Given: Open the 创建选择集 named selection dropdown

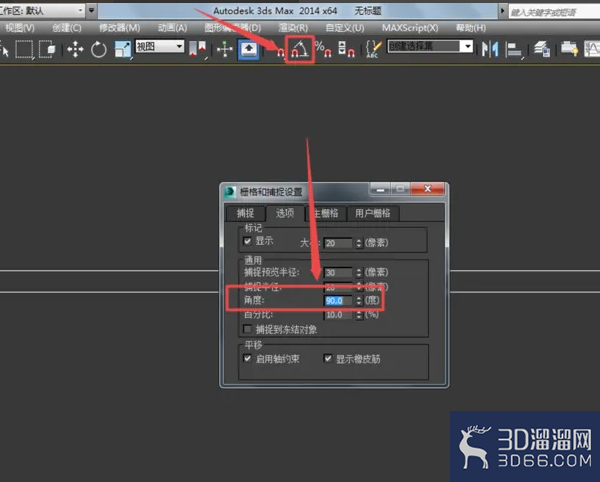Looking at the screenshot, I should 430,46.
